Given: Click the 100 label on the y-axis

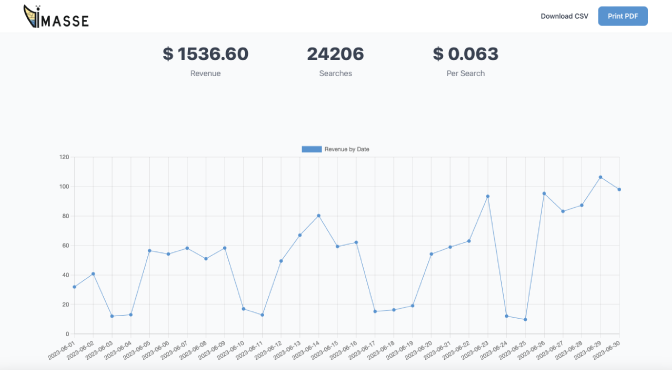Looking at the screenshot, I should point(64,187).
